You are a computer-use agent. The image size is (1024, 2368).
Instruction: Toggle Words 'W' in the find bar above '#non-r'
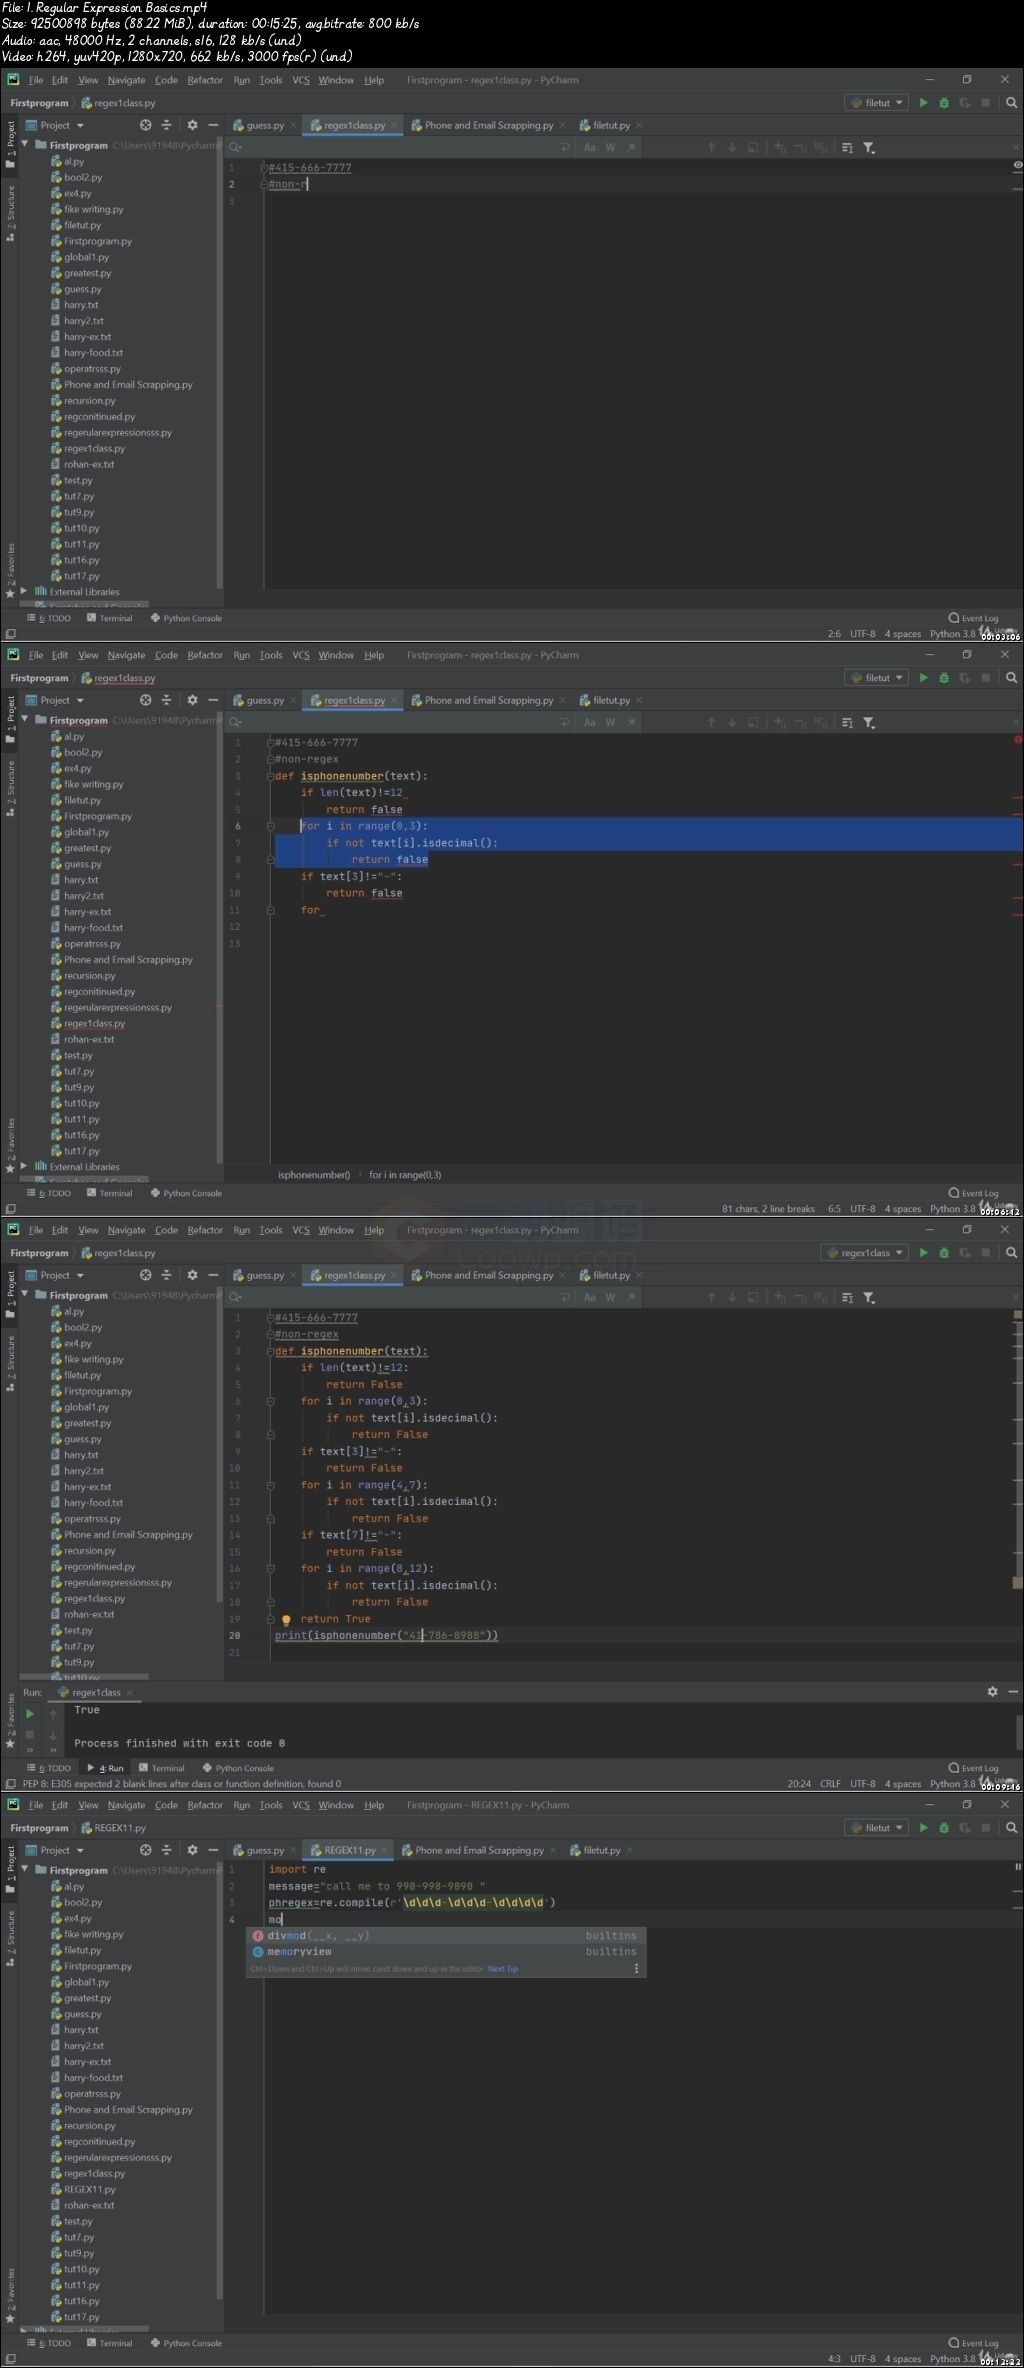tap(610, 147)
